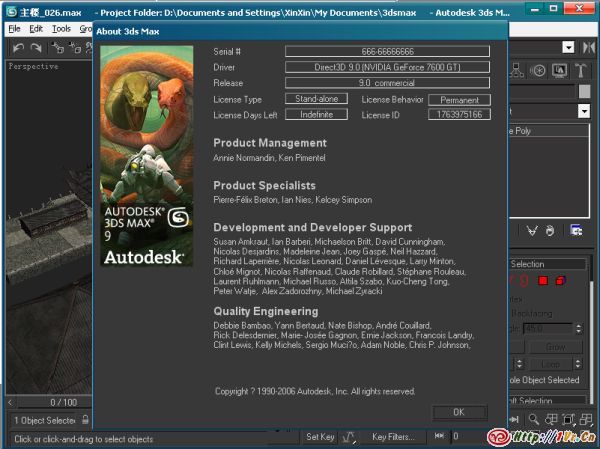Open the File menu

[x=15, y=29]
